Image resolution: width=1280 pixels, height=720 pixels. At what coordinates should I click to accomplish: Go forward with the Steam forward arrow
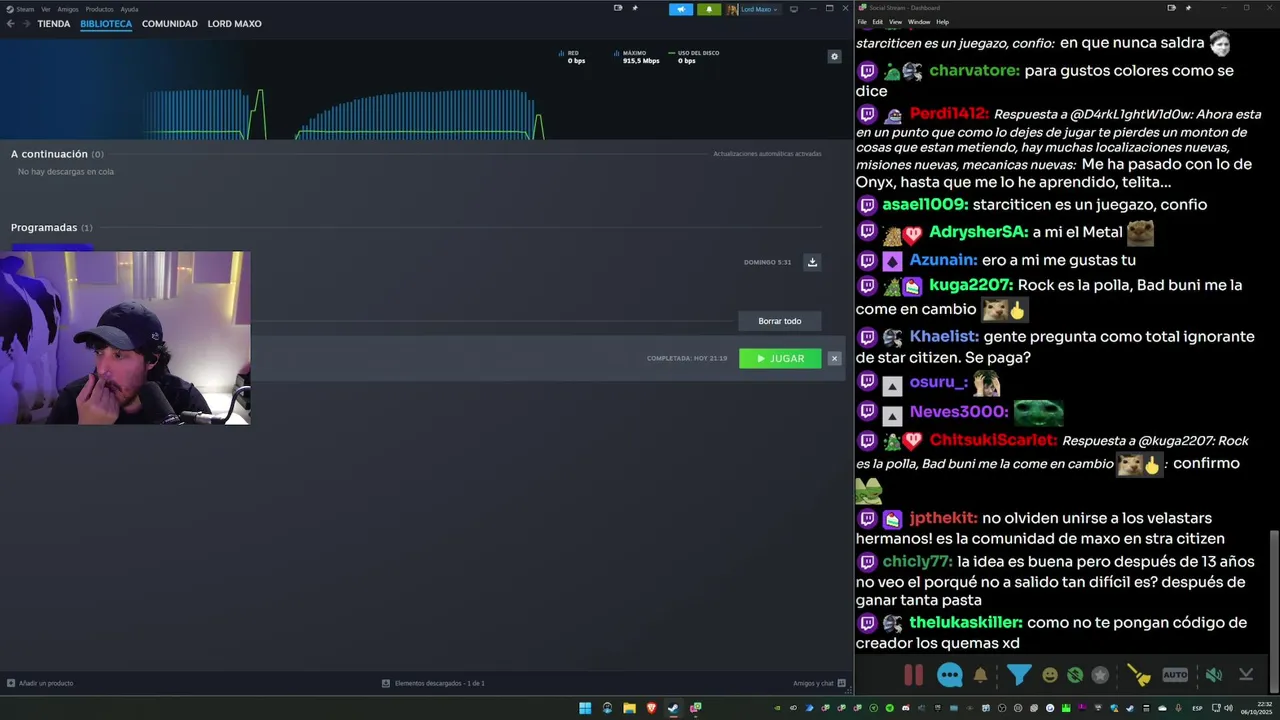pyautogui.click(x=25, y=24)
